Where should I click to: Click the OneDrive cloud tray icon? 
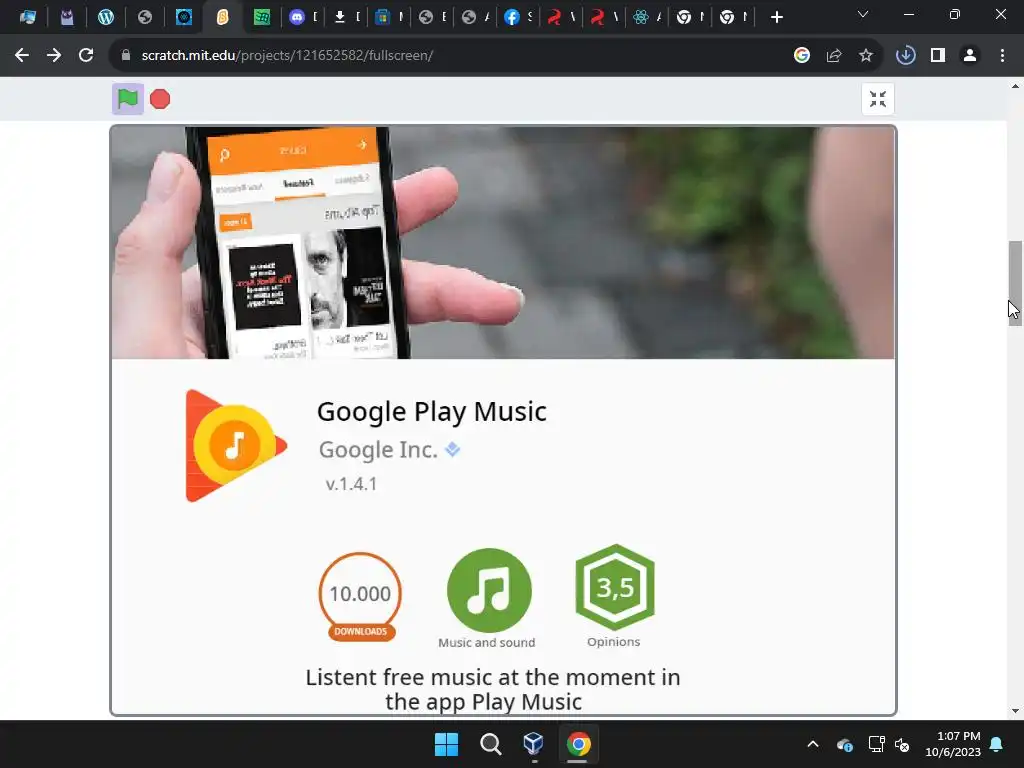(844, 744)
